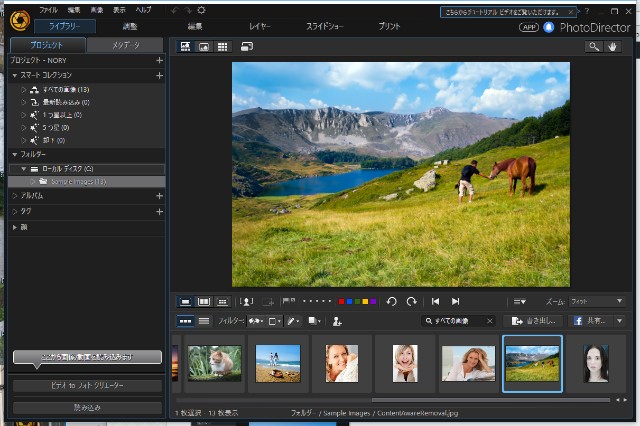Select the magnifier zoom tool
This screenshot has width=640, height=426.
(x=594, y=46)
